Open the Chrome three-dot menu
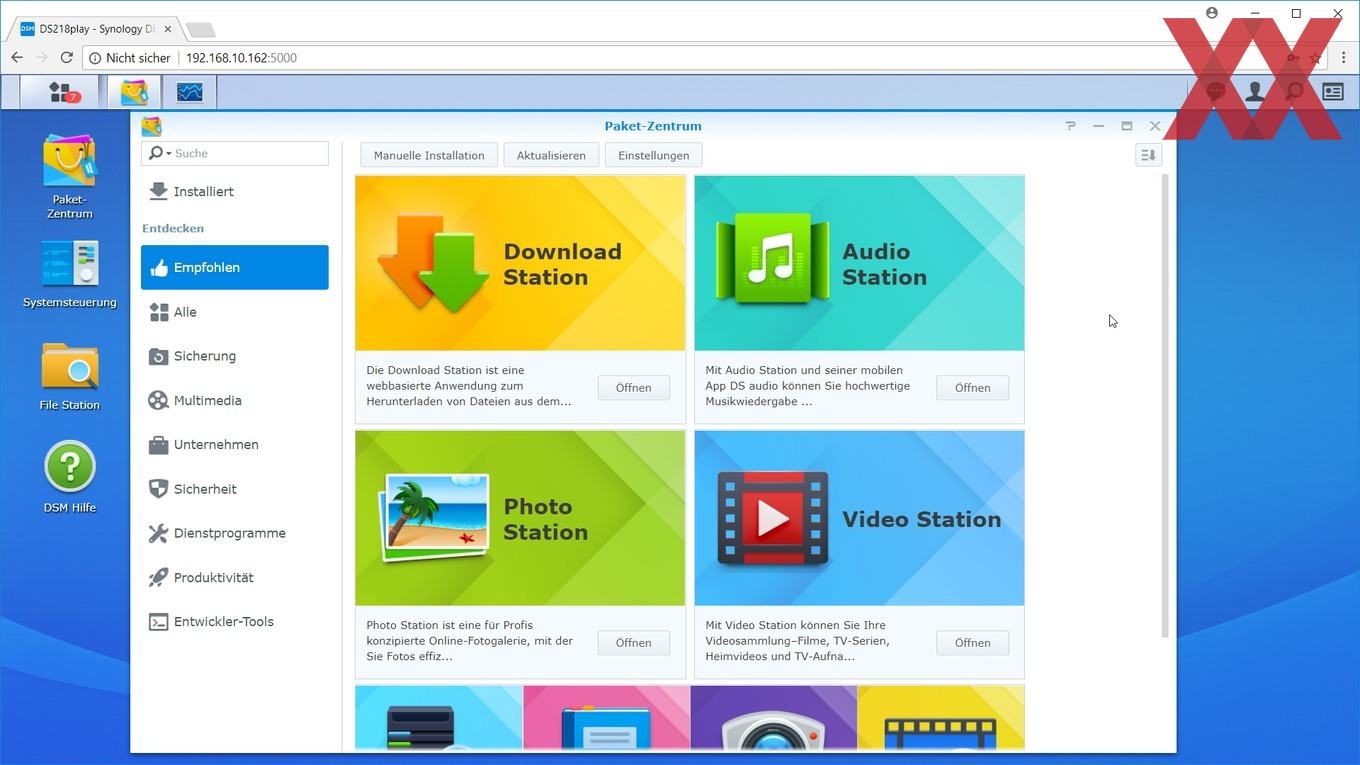 click(x=1343, y=58)
